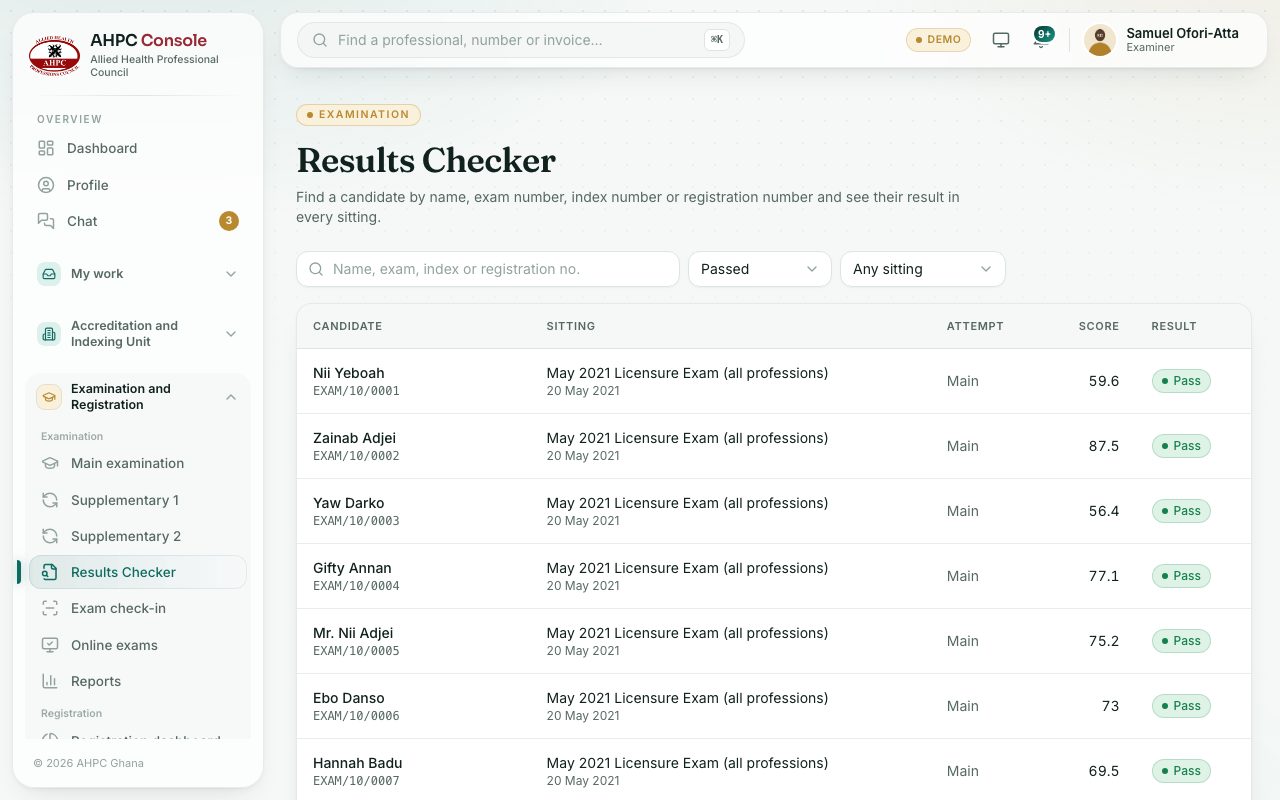Viewport: 1280px width, 800px height.
Task: Select candidate Nii Yeboah
Action: [348, 373]
